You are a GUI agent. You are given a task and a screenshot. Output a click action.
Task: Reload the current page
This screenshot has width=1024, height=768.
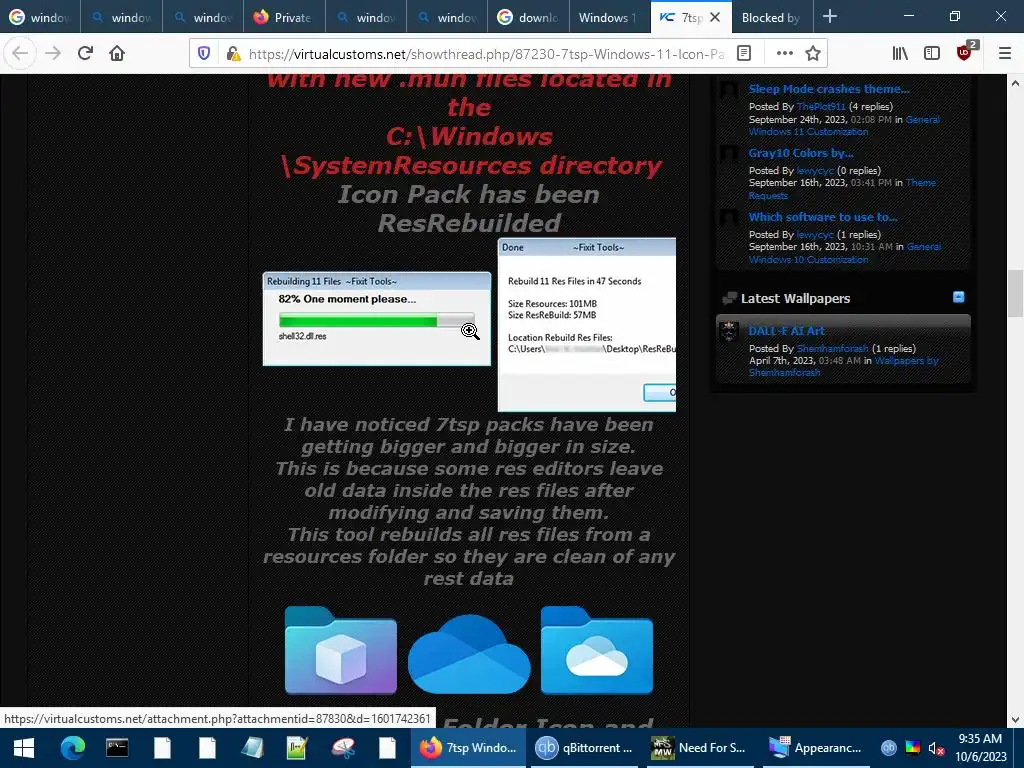[x=85, y=53]
